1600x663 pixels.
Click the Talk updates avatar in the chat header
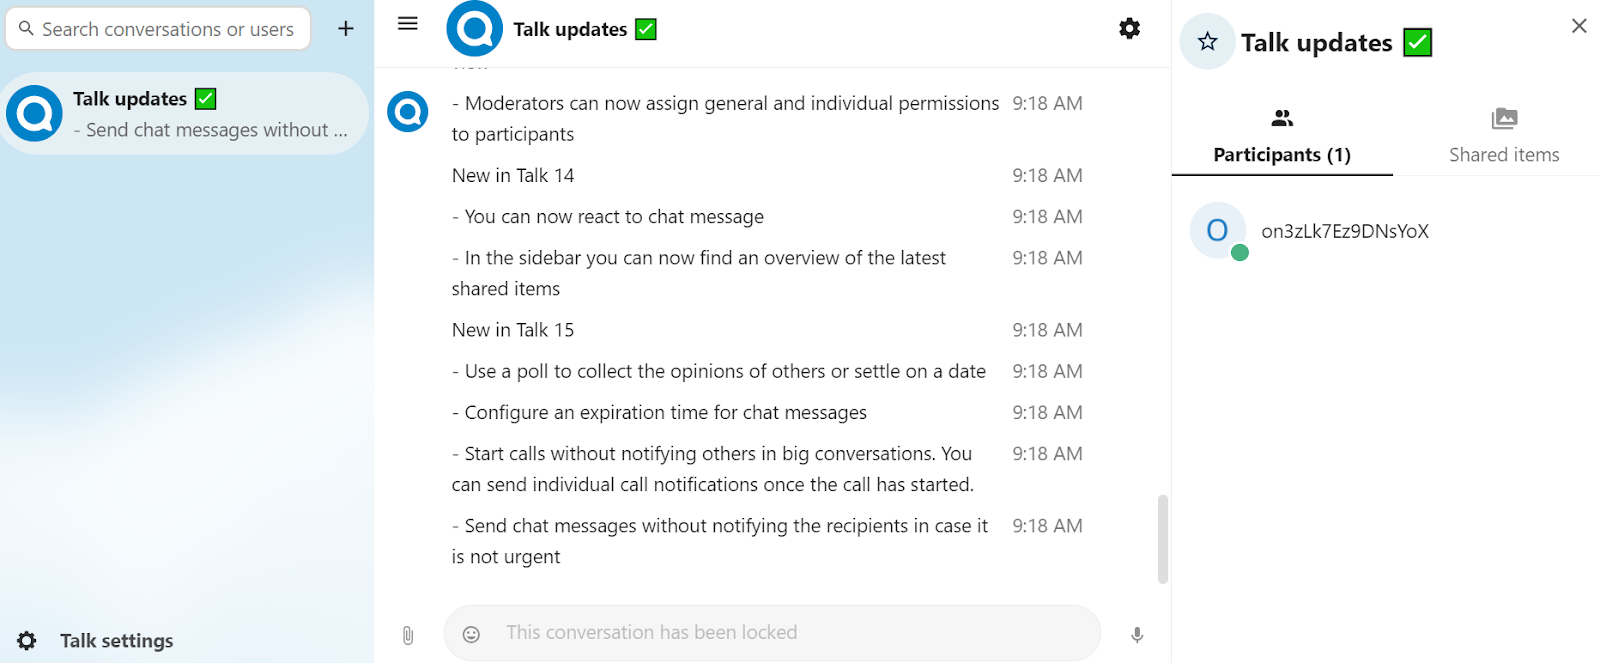[x=475, y=29]
